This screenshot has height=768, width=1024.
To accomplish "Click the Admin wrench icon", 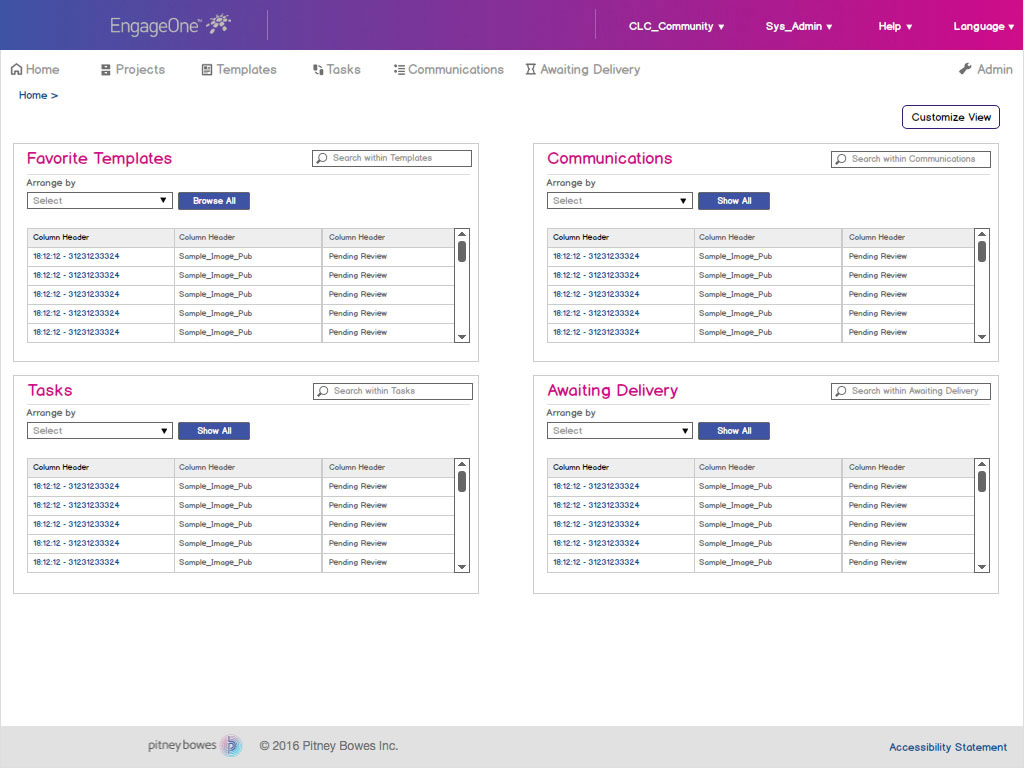I will pos(965,70).
